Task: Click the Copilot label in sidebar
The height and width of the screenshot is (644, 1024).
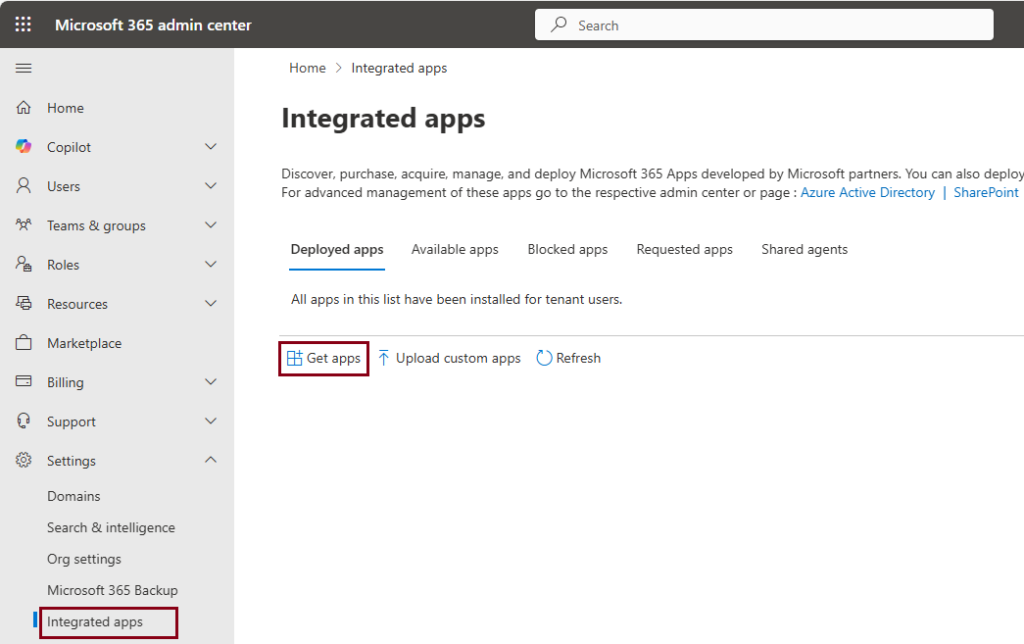Action: click(x=69, y=147)
